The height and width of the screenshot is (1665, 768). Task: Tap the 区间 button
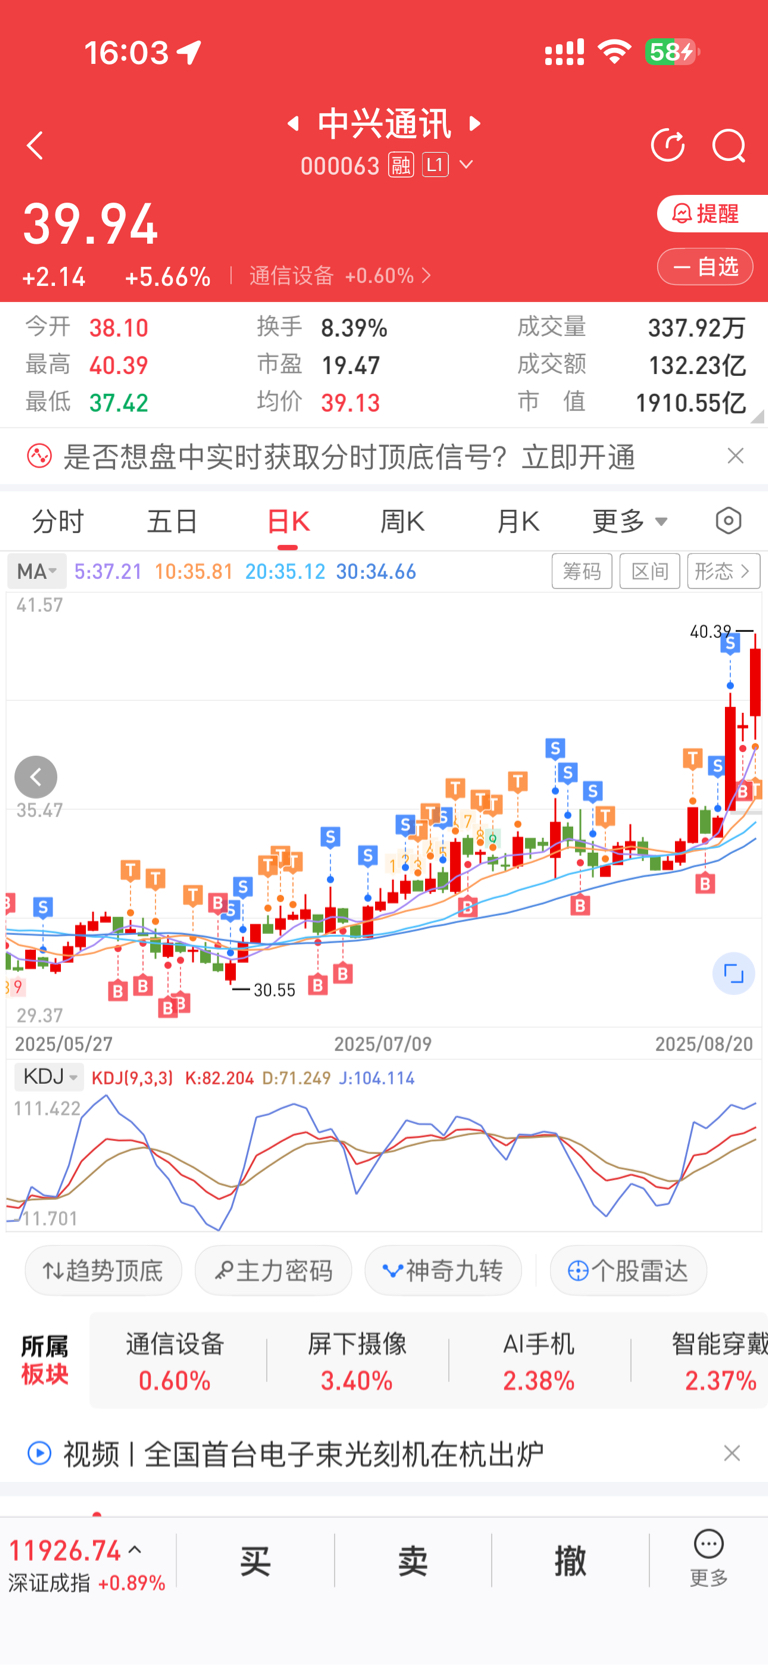click(x=650, y=571)
